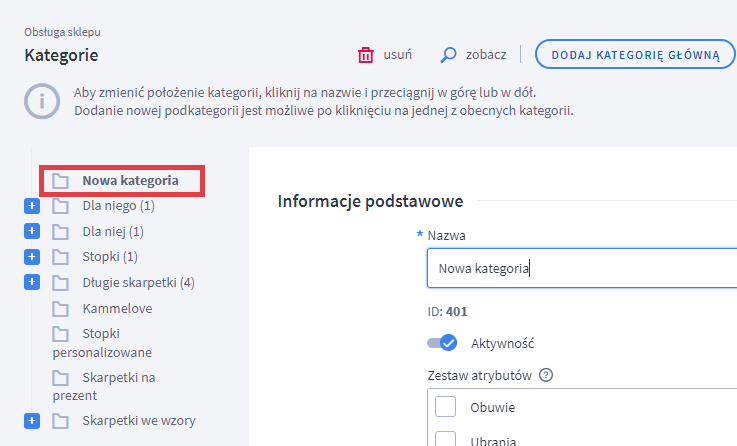
Task: Expand the Dla niej category
Action: click(32, 231)
